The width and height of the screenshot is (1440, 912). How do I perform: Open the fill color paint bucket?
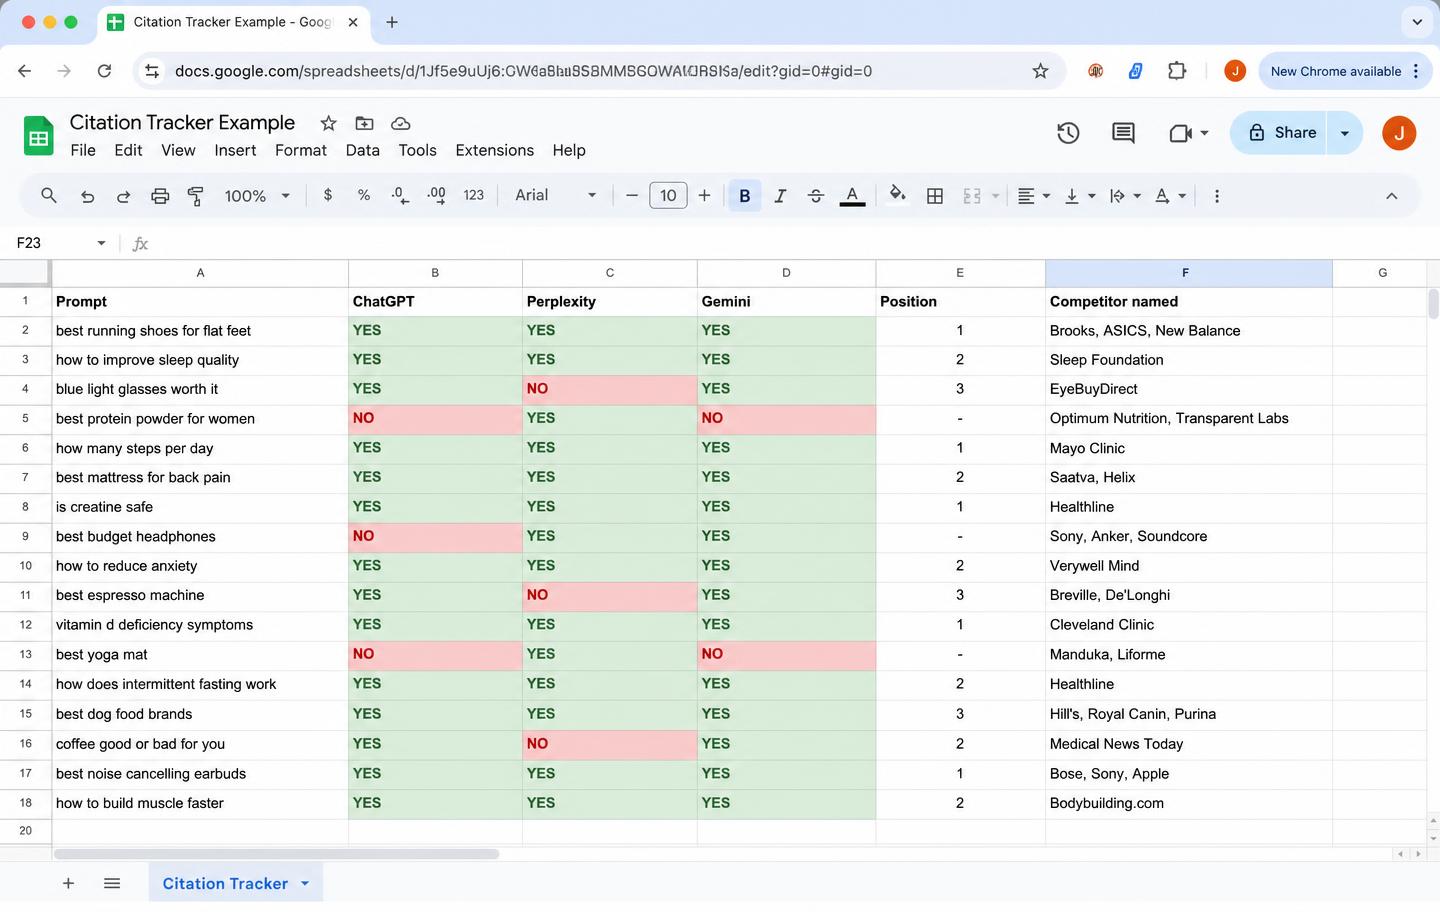click(x=898, y=195)
